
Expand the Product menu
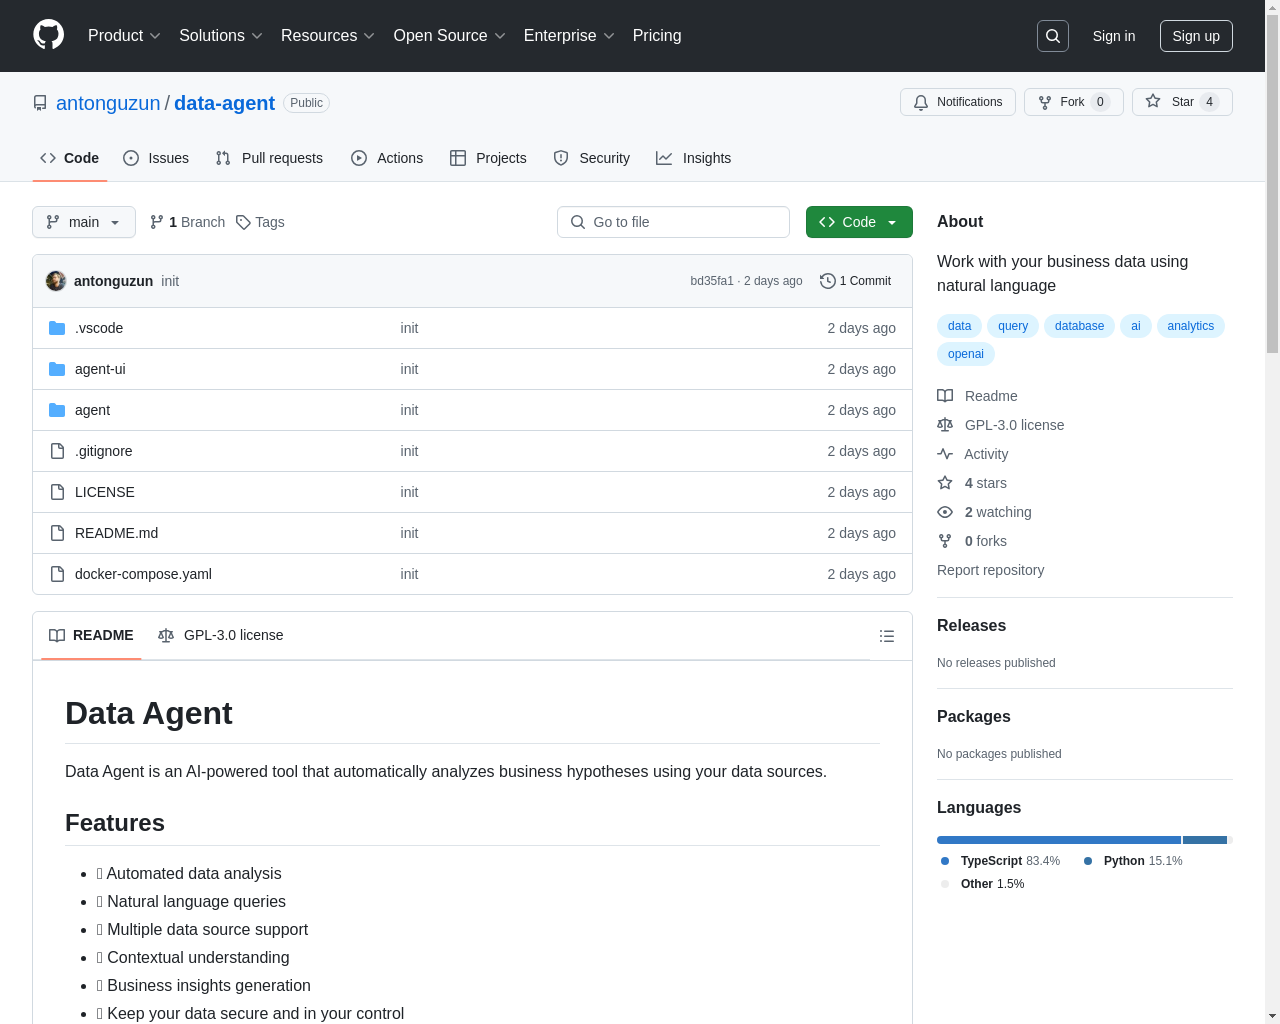(124, 36)
